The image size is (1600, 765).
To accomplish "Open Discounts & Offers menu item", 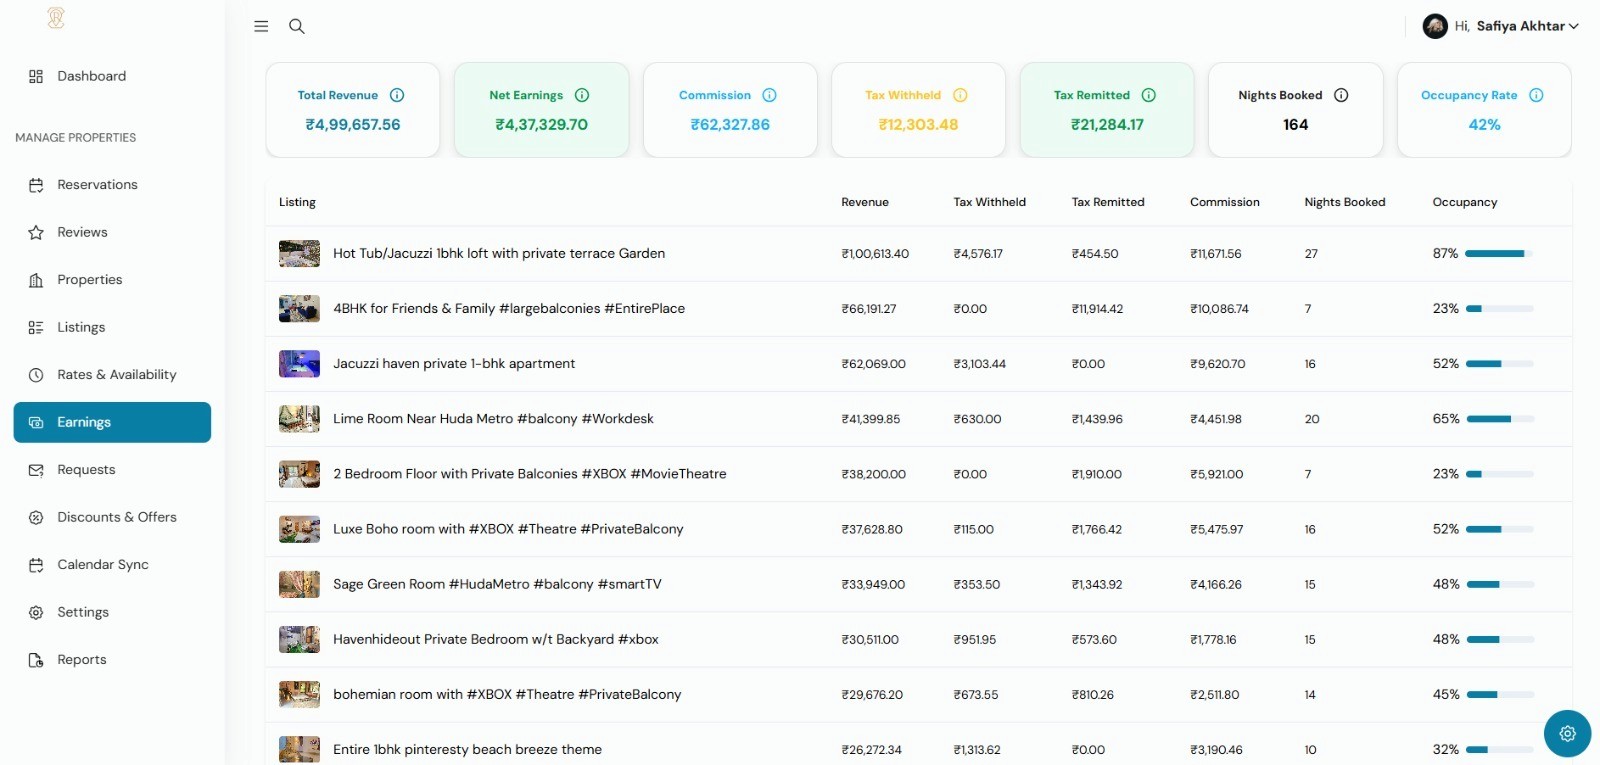I will pyautogui.click(x=116, y=517).
